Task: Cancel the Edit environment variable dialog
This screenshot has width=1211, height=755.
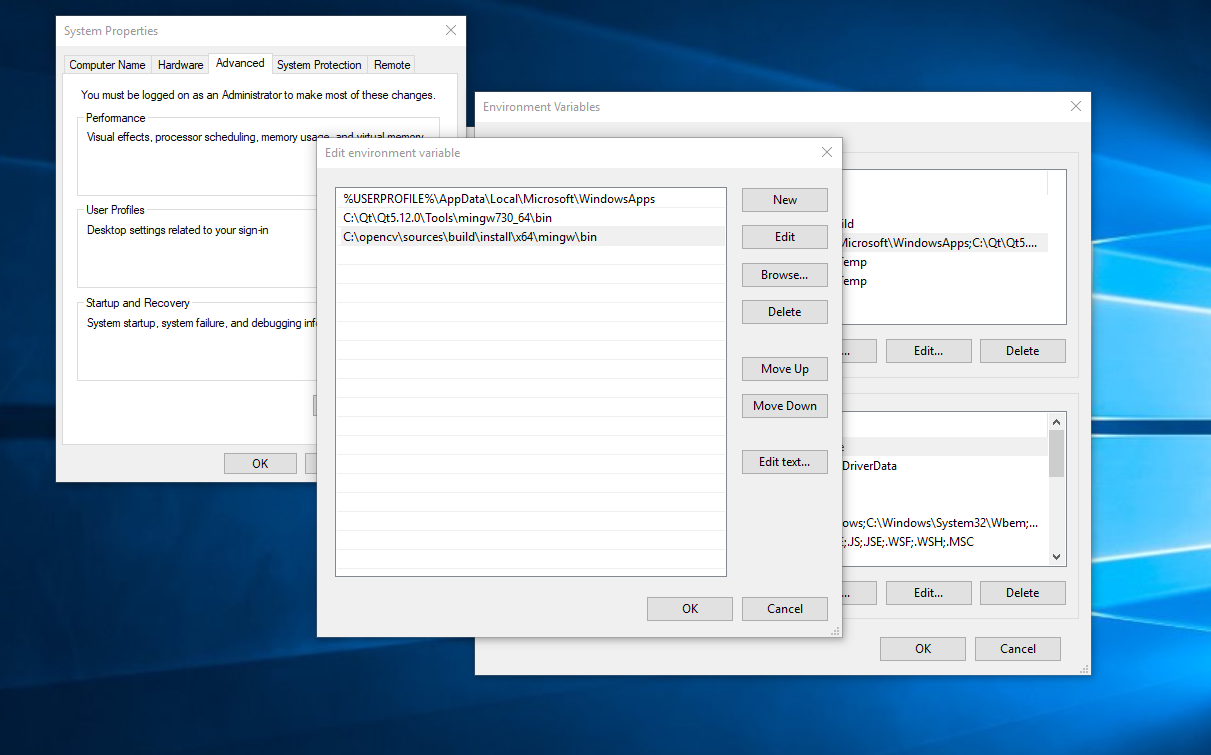Action: [784, 609]
